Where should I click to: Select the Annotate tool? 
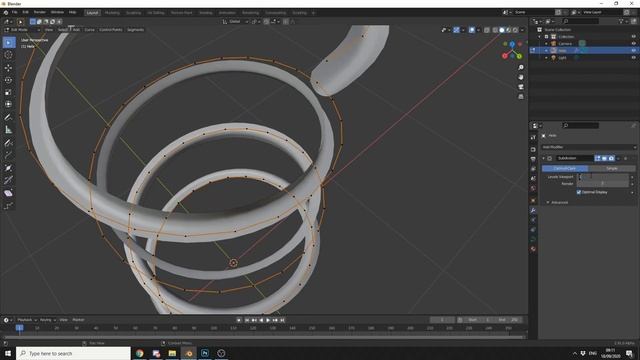pyautogui.click(x=9, y=118)
